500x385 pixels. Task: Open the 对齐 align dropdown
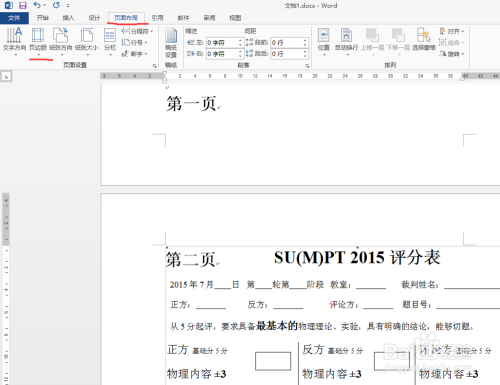pyautogui.click(x=452, y=31)
